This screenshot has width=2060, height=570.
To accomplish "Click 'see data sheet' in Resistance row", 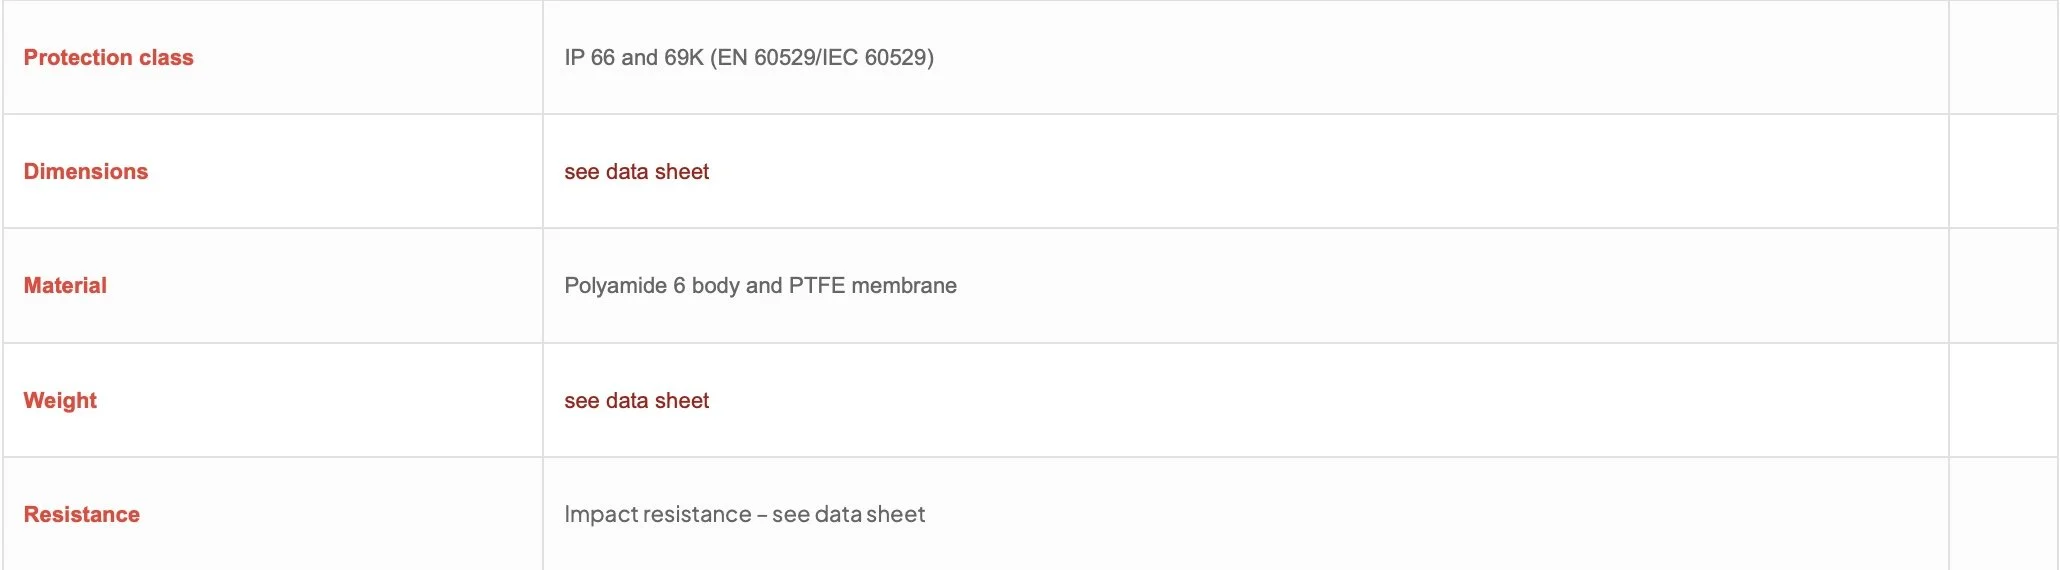I will tap(848, 515).
